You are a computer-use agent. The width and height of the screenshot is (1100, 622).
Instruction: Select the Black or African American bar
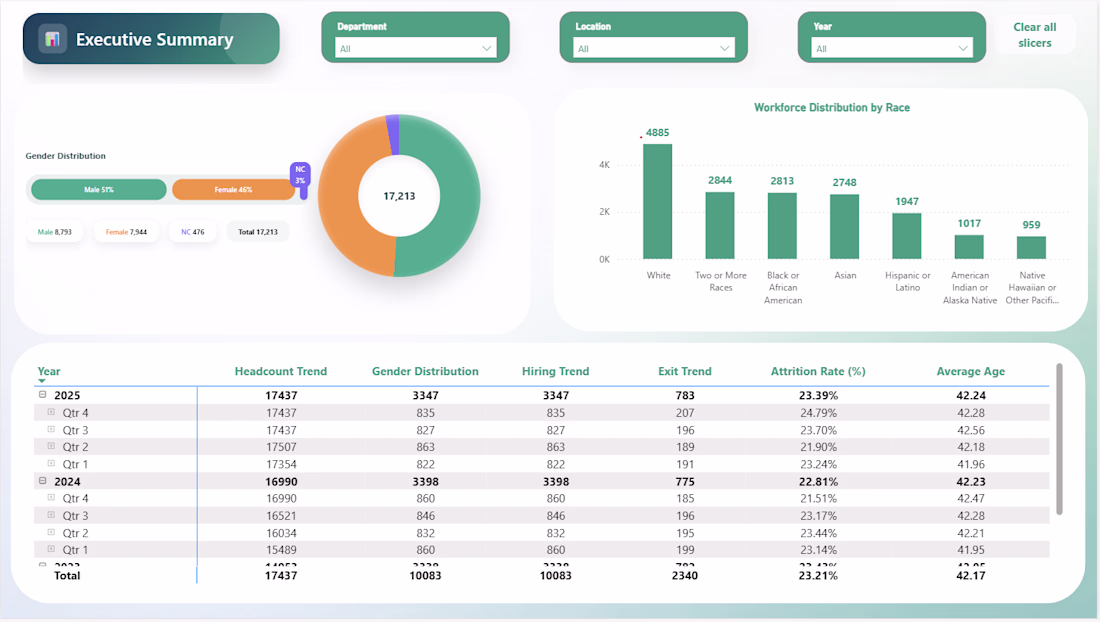click(782, 227)
